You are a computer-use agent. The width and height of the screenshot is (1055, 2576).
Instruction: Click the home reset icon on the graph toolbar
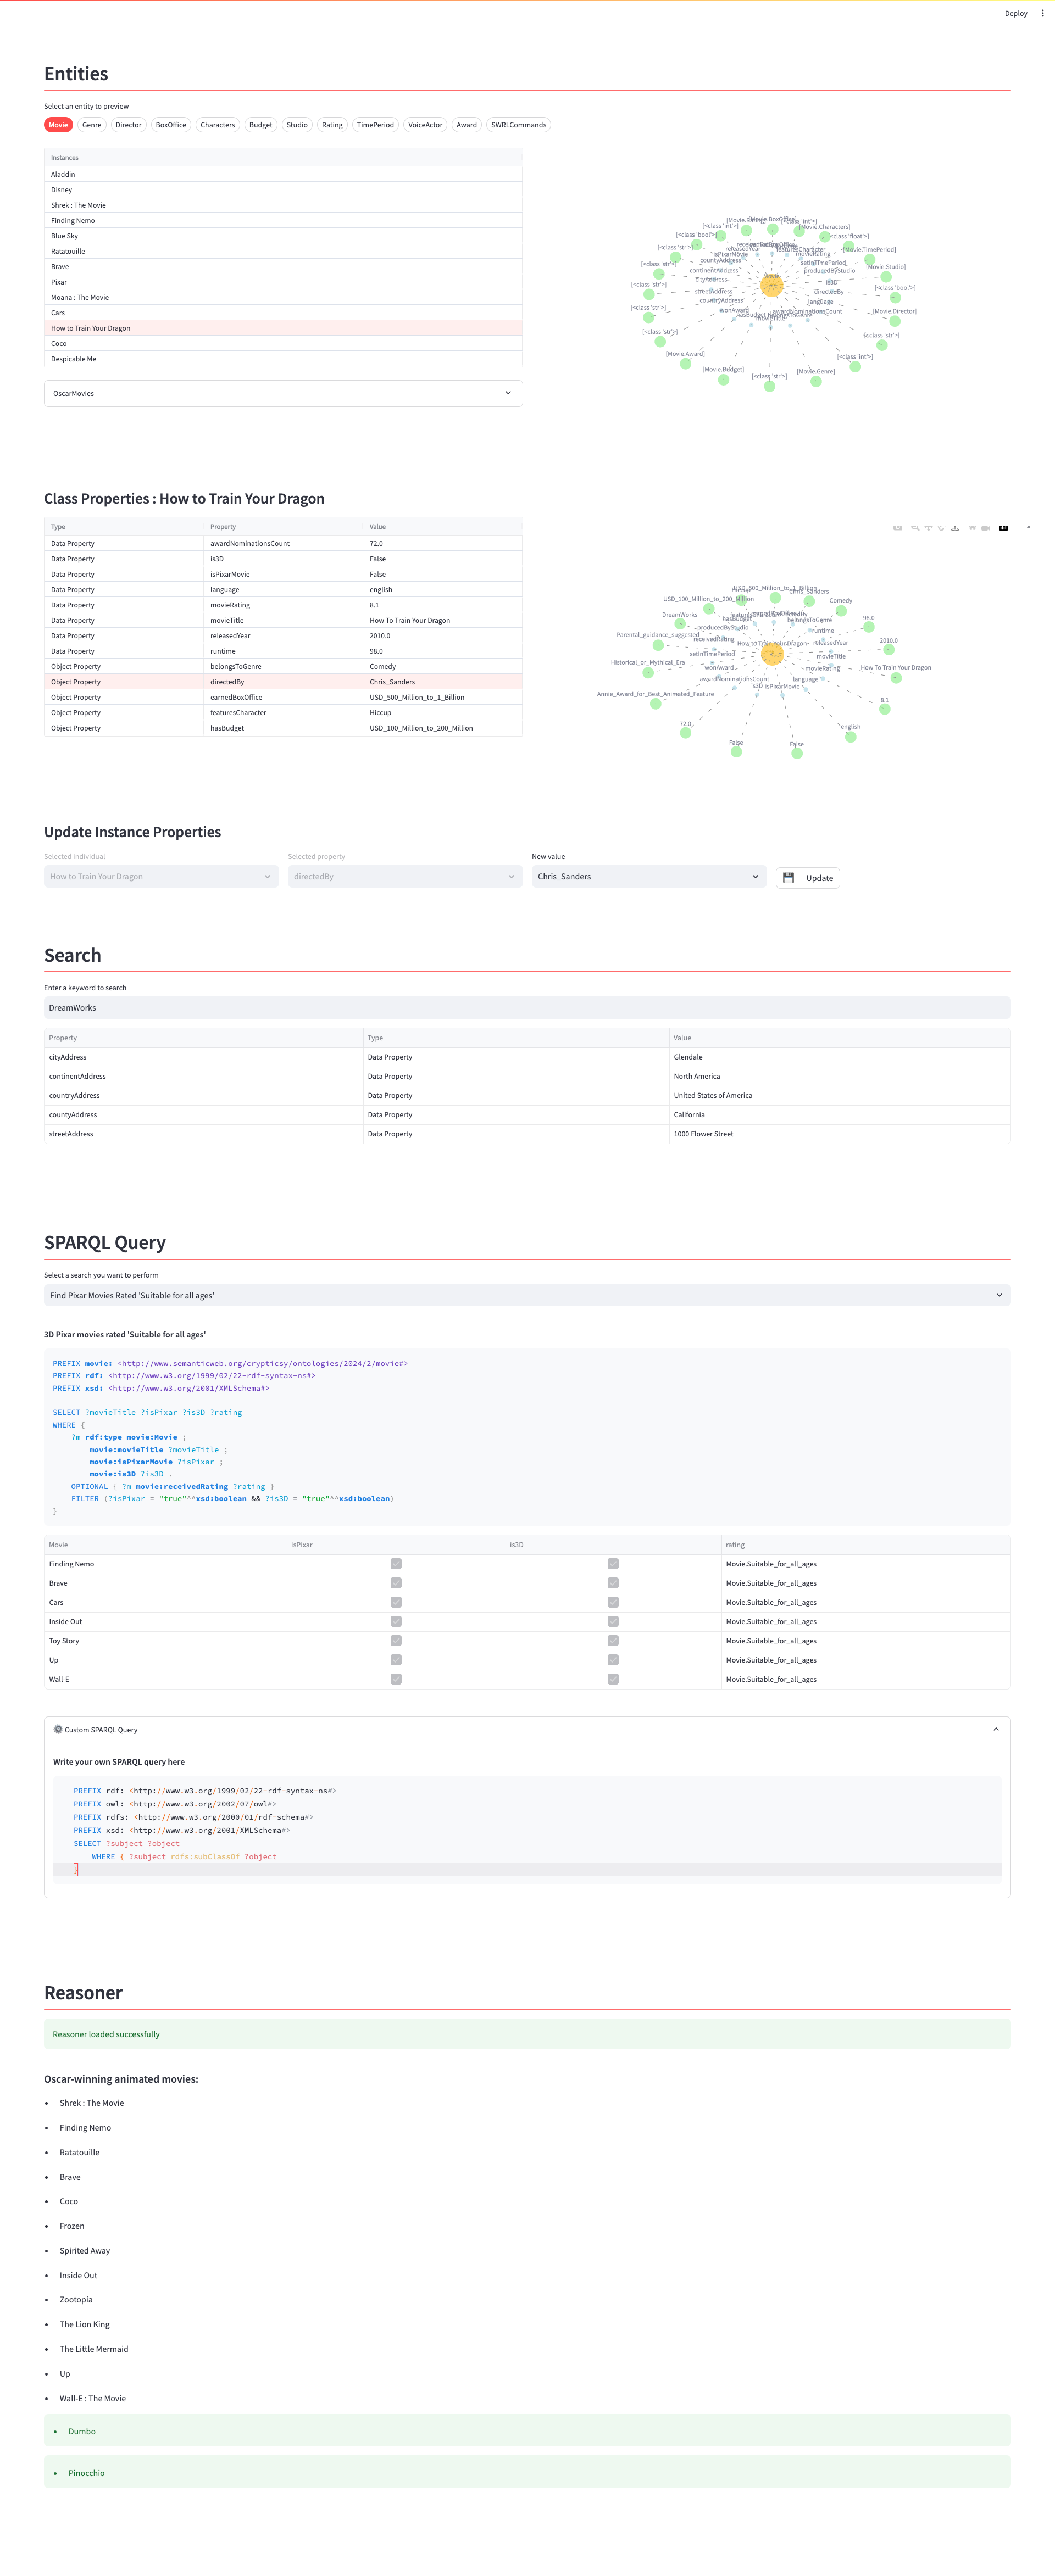(x=973, y=529)
